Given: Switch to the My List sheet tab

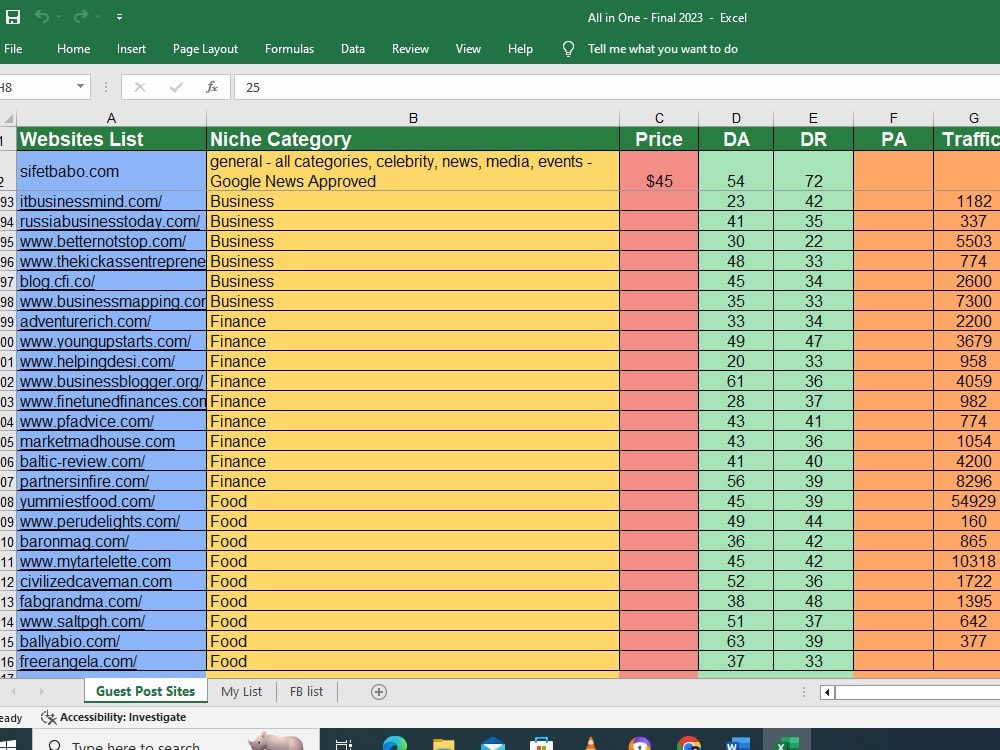Looking at the screenshot, I should tap(242, 692).
